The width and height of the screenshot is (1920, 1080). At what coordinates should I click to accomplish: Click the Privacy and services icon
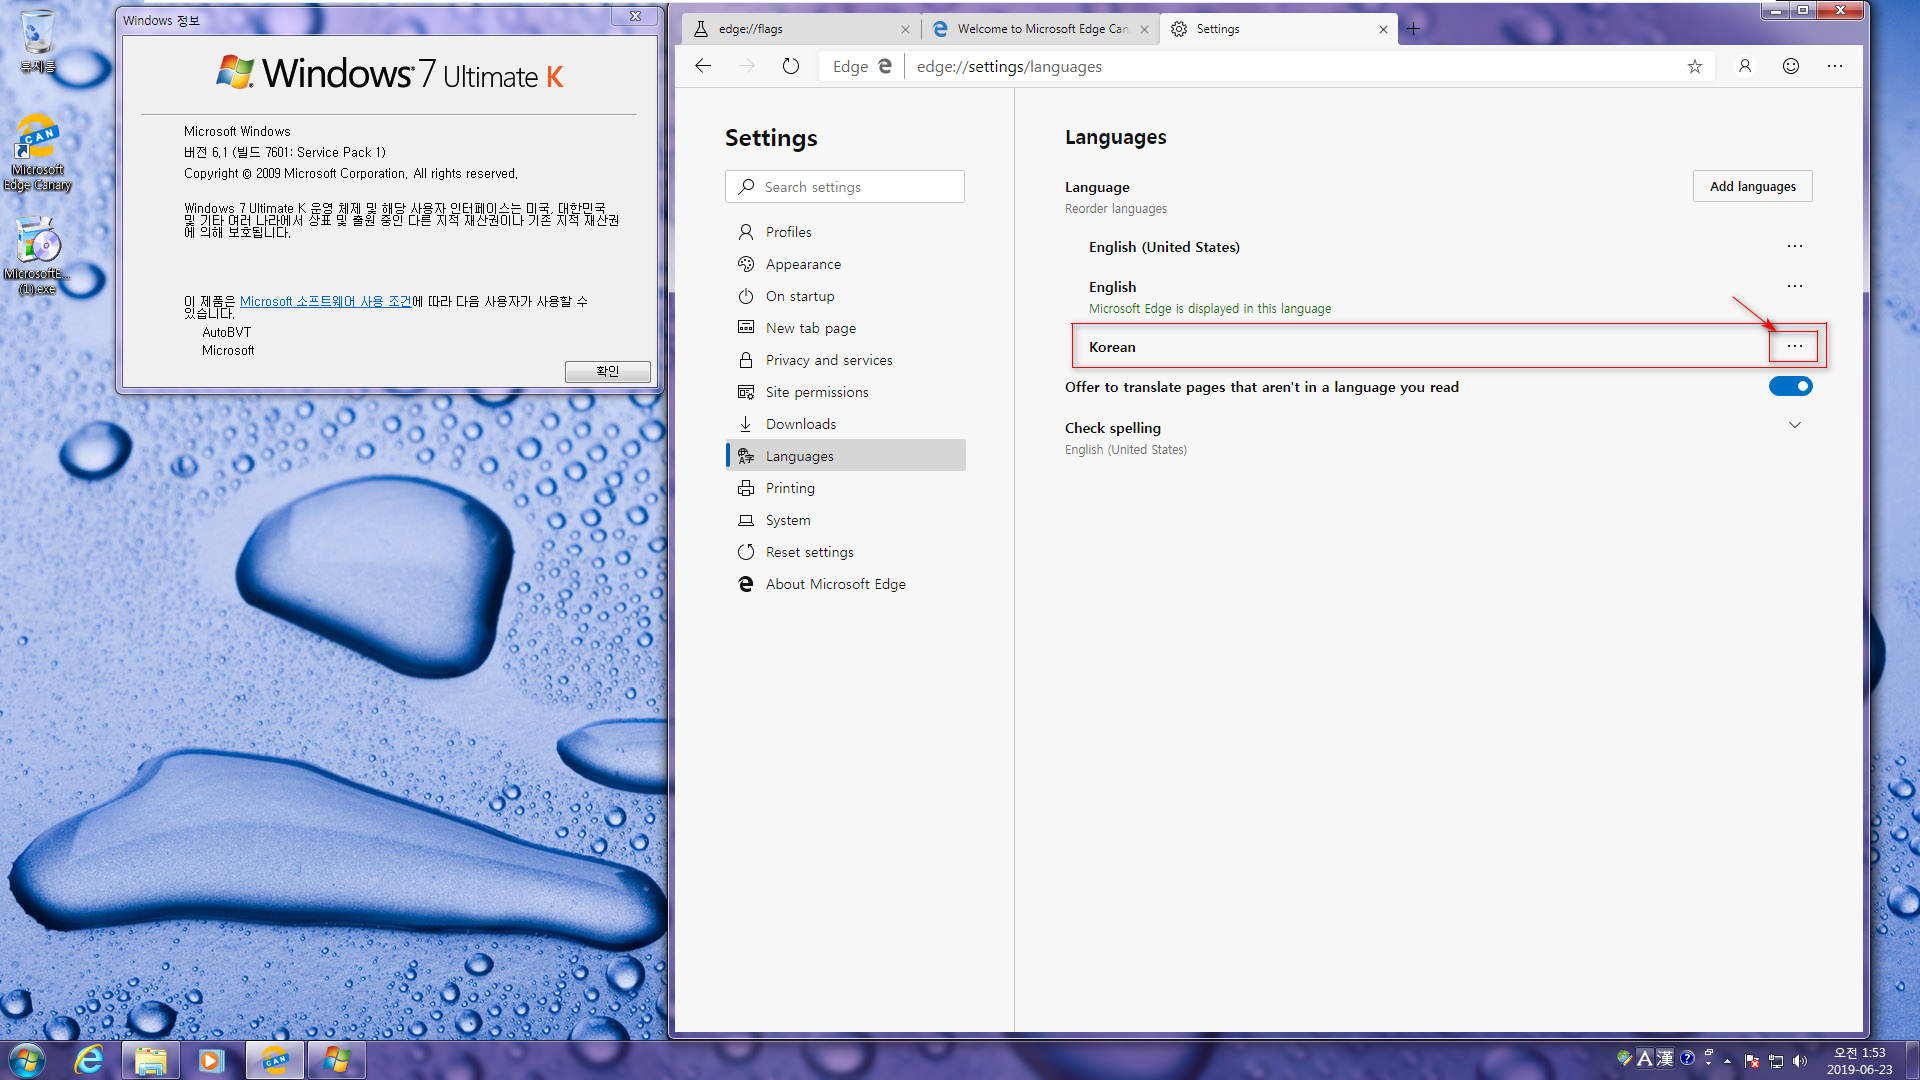(x=745, y=360)
